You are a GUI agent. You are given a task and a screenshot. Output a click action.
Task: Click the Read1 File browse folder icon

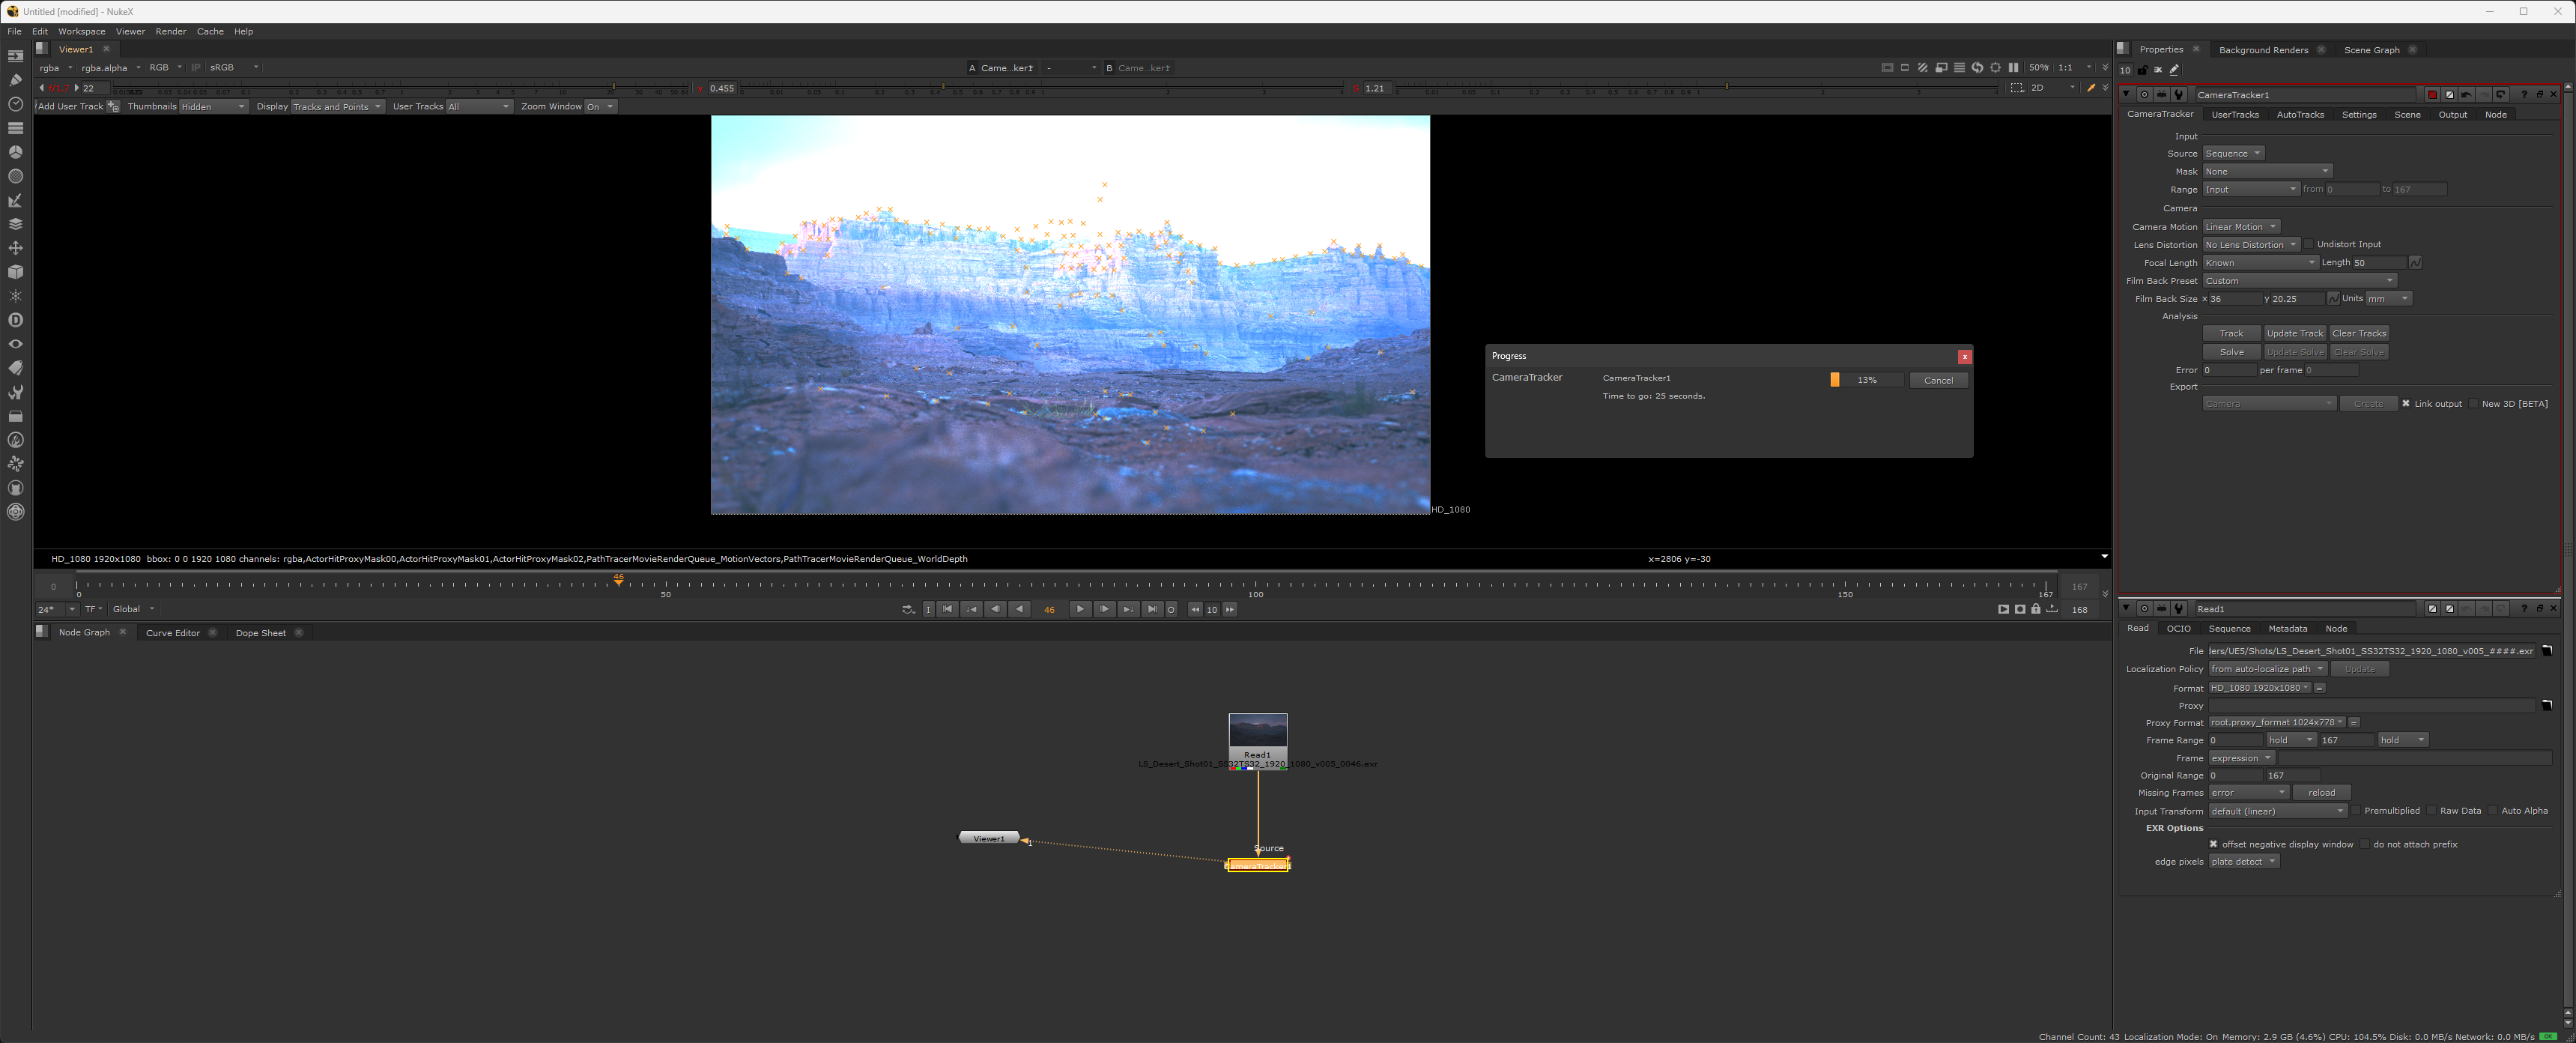[2547, 651]
